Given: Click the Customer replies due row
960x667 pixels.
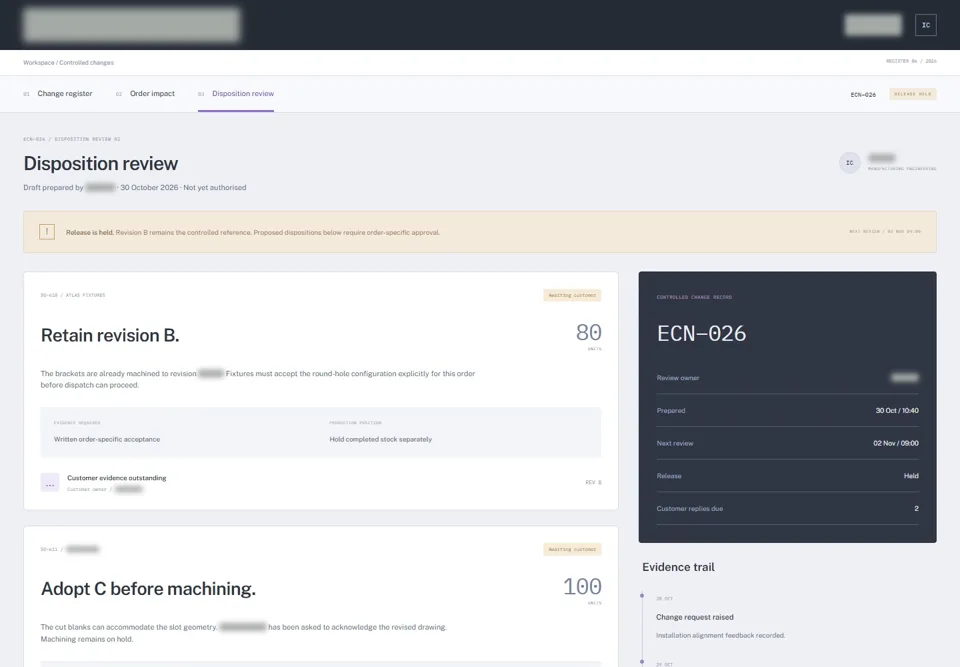Looking at the screenshot, I should [x=787, y=508].
